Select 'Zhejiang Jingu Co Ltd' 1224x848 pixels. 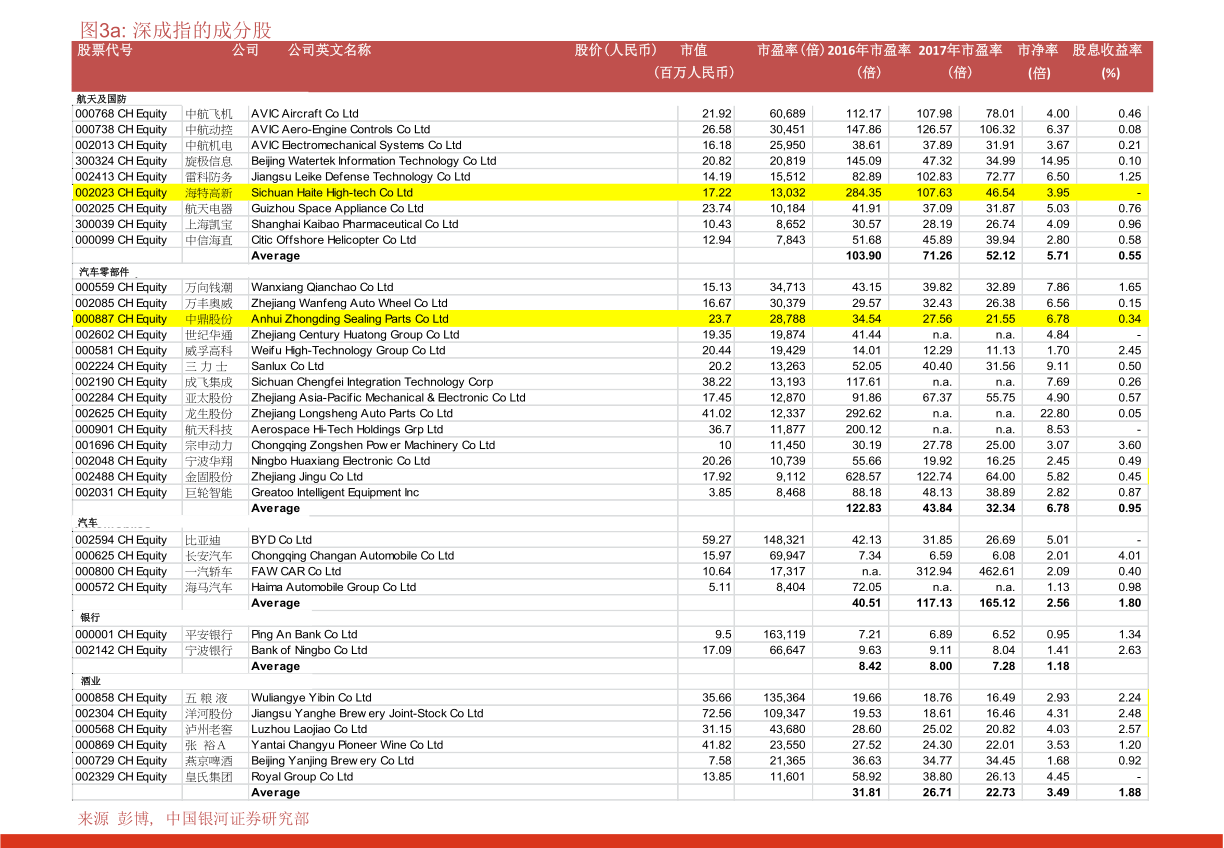307,477
